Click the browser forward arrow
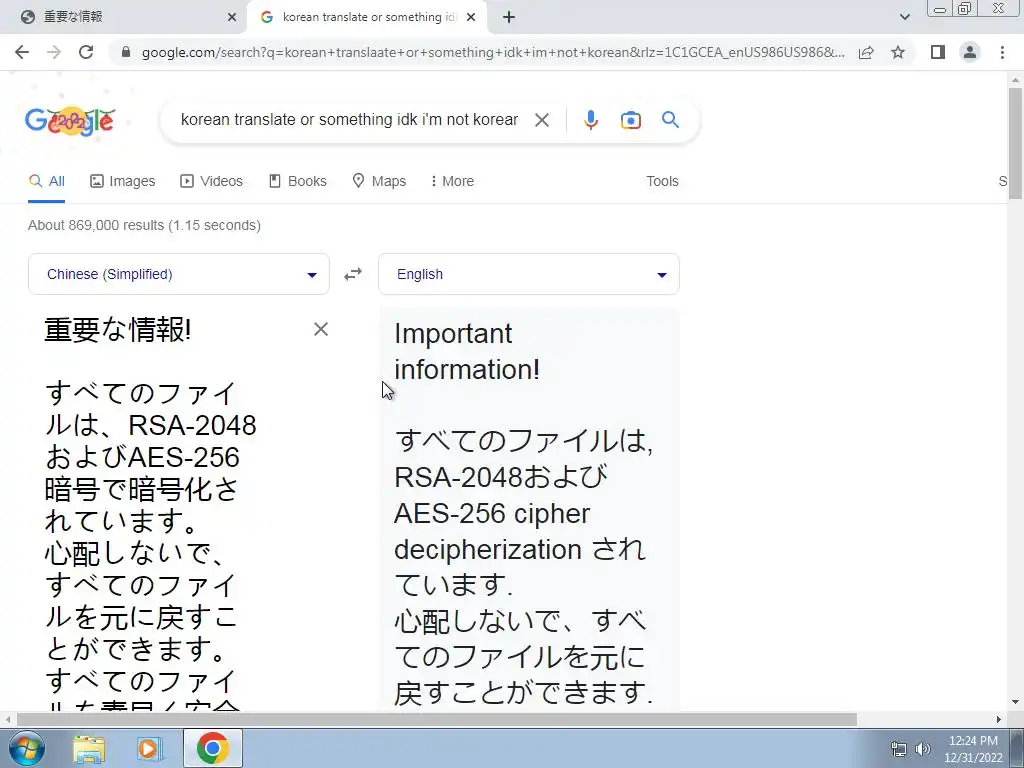Viewport: 1024px width, 768px height. pyautogui.click(x=54, y=52)
